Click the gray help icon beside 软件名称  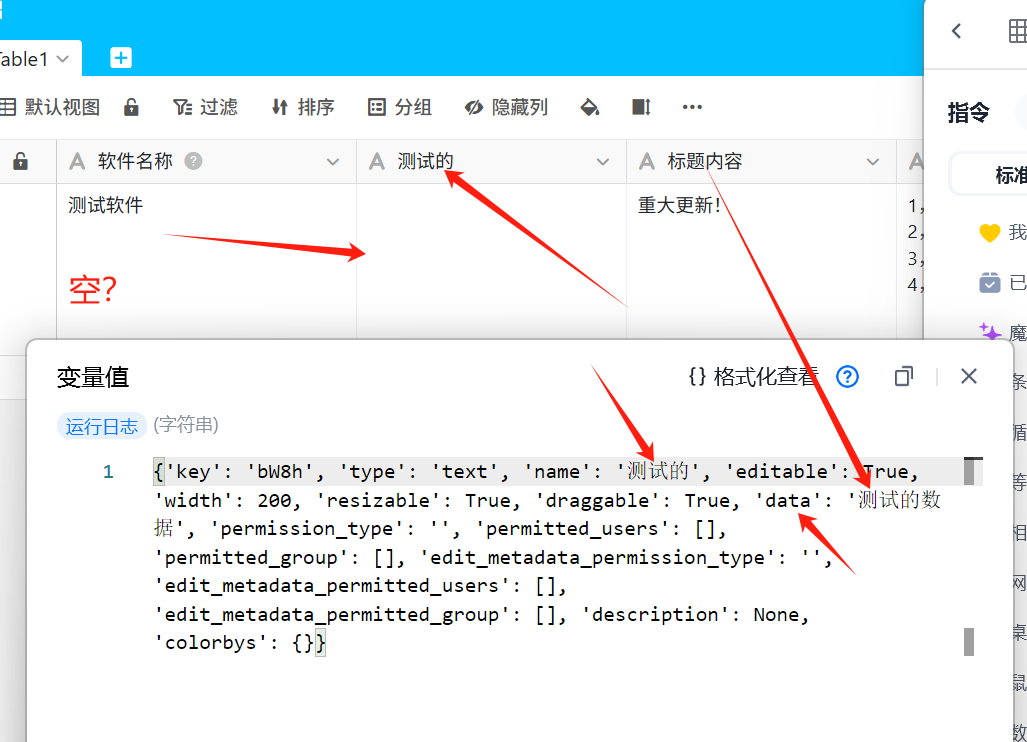[194, 161]
